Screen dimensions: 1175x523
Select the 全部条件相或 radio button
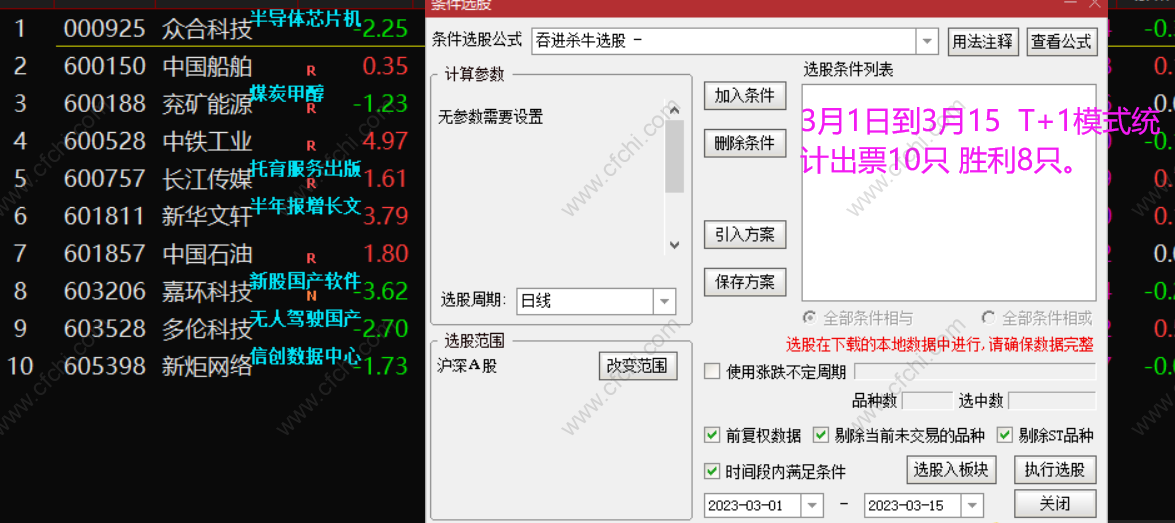[x=988, y=318]
